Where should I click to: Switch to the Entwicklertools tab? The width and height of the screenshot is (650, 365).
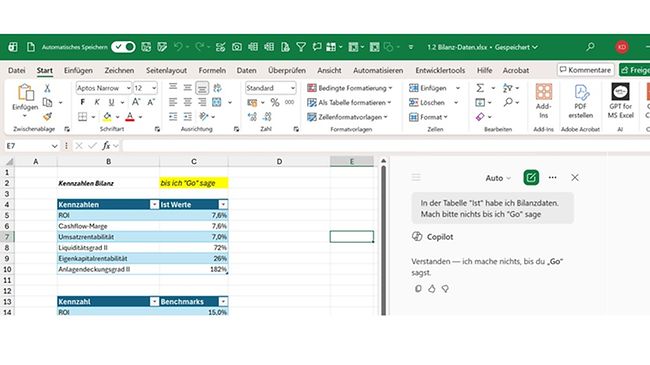click(x=440, y=71)
